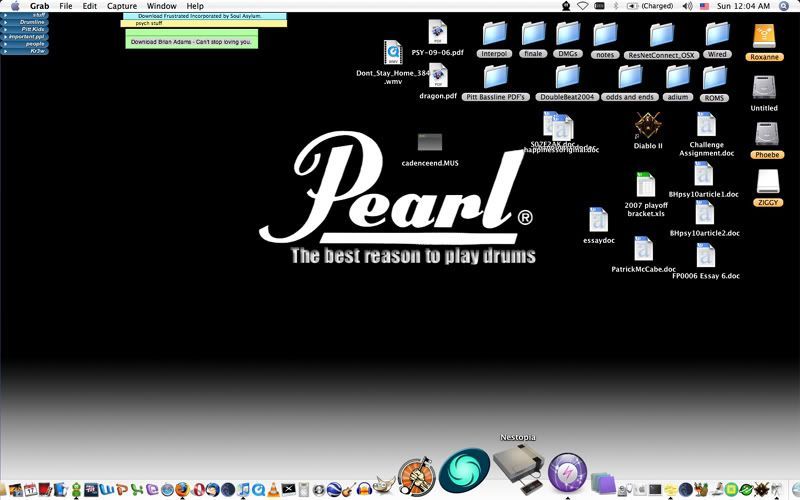Open Thunderbird mail icon in the dock

point(212,490)
